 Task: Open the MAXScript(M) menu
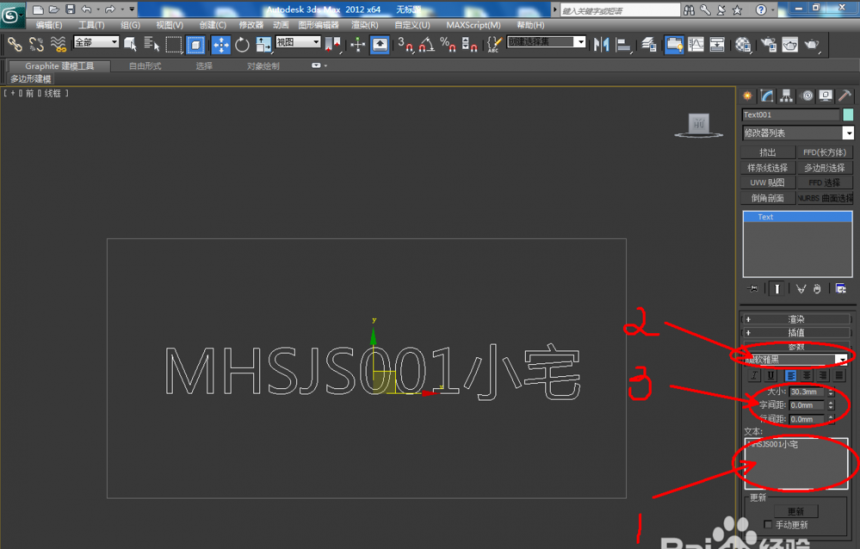click(x=473, y=25)
